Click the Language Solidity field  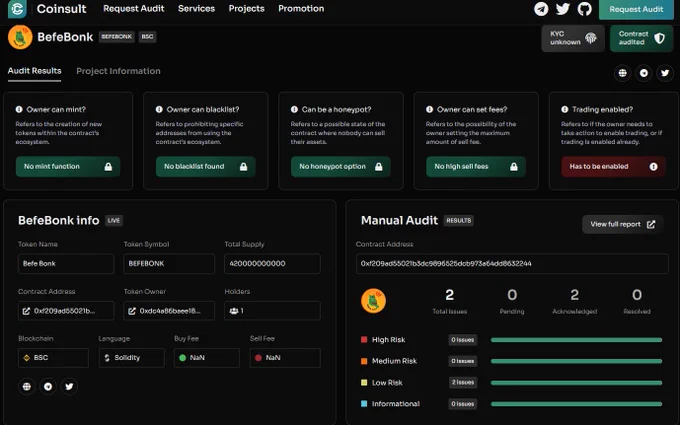pos(131,358)
